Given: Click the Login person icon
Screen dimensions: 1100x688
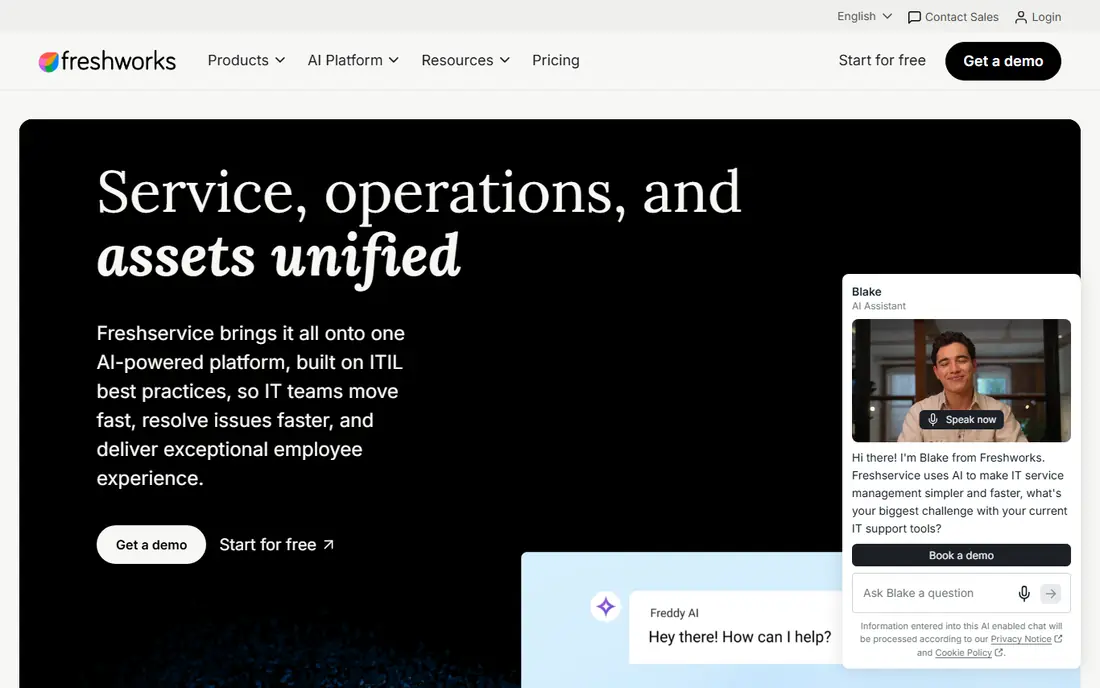Looking at the screenshot, I should pos(1021,17).
